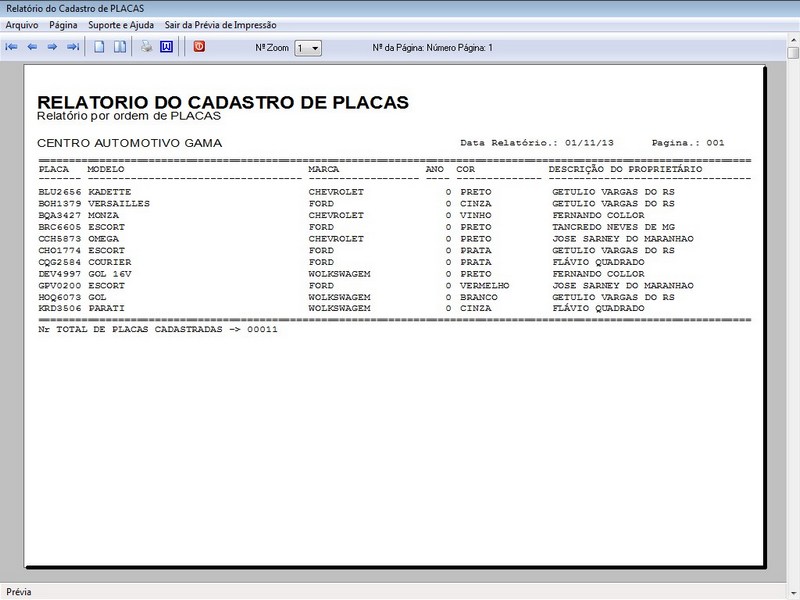
Task: Show single page view icon
Action: coord(99,47)
